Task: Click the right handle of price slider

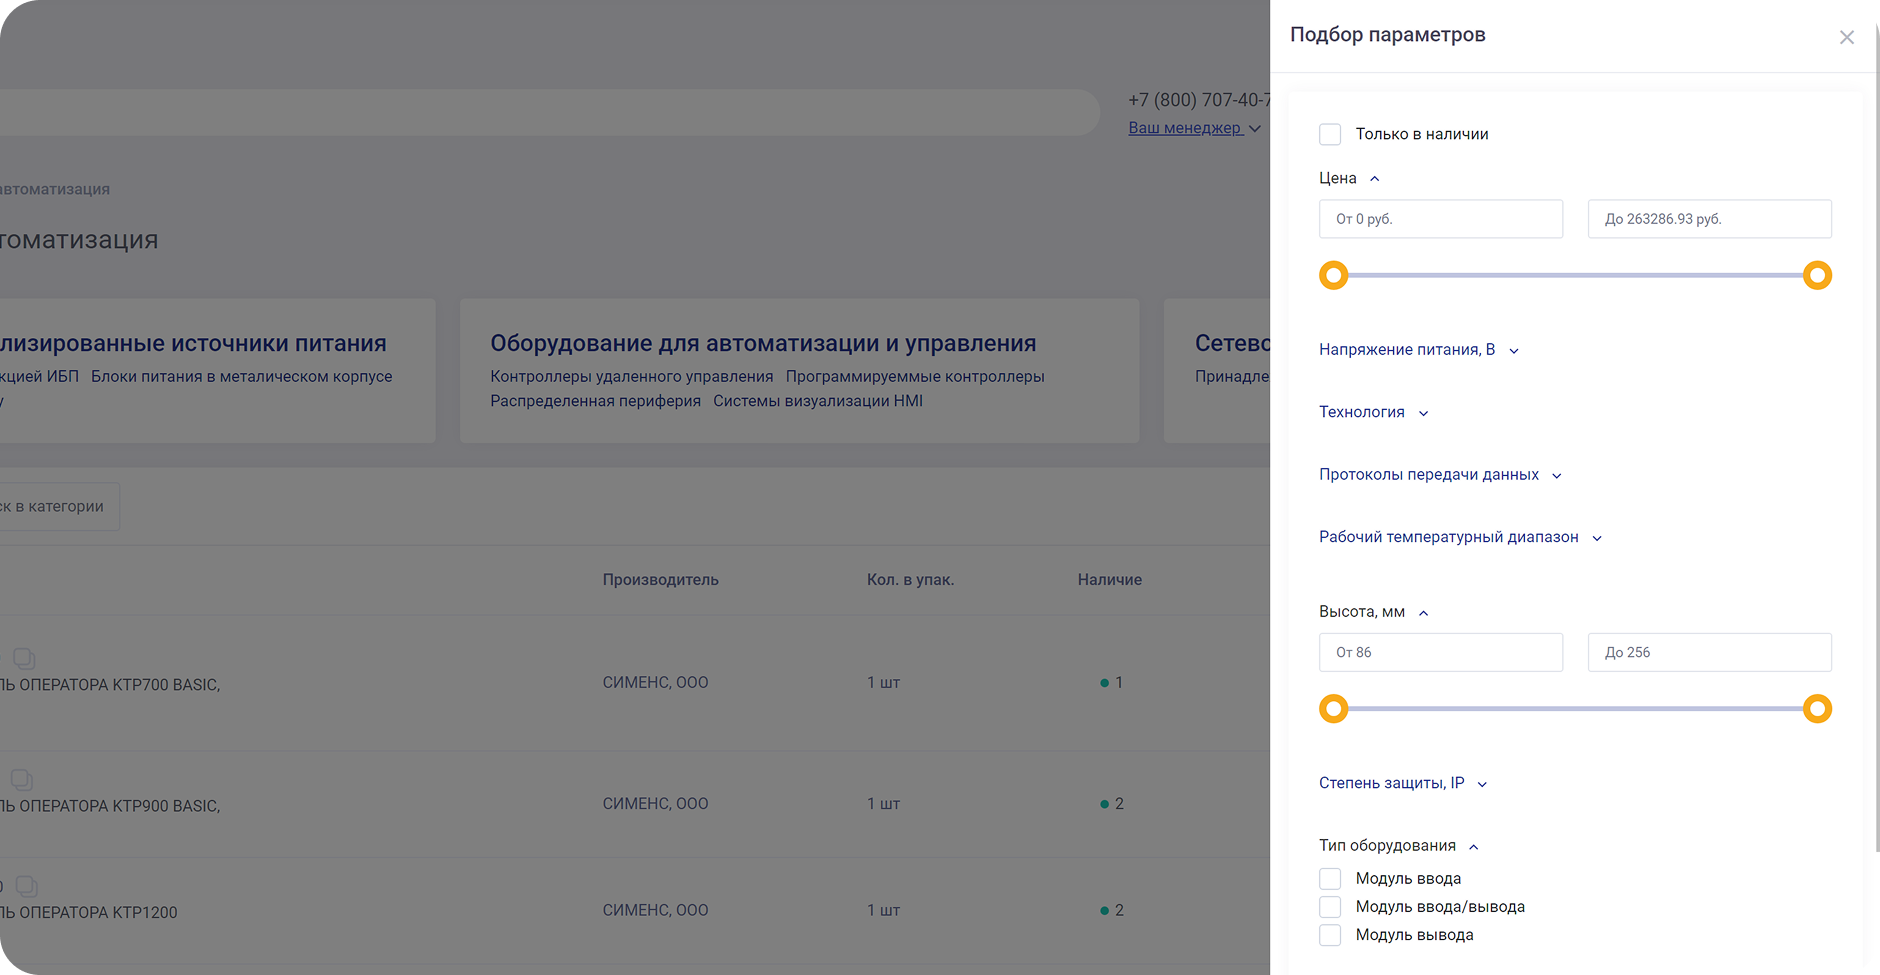Action: point(1817,275)
